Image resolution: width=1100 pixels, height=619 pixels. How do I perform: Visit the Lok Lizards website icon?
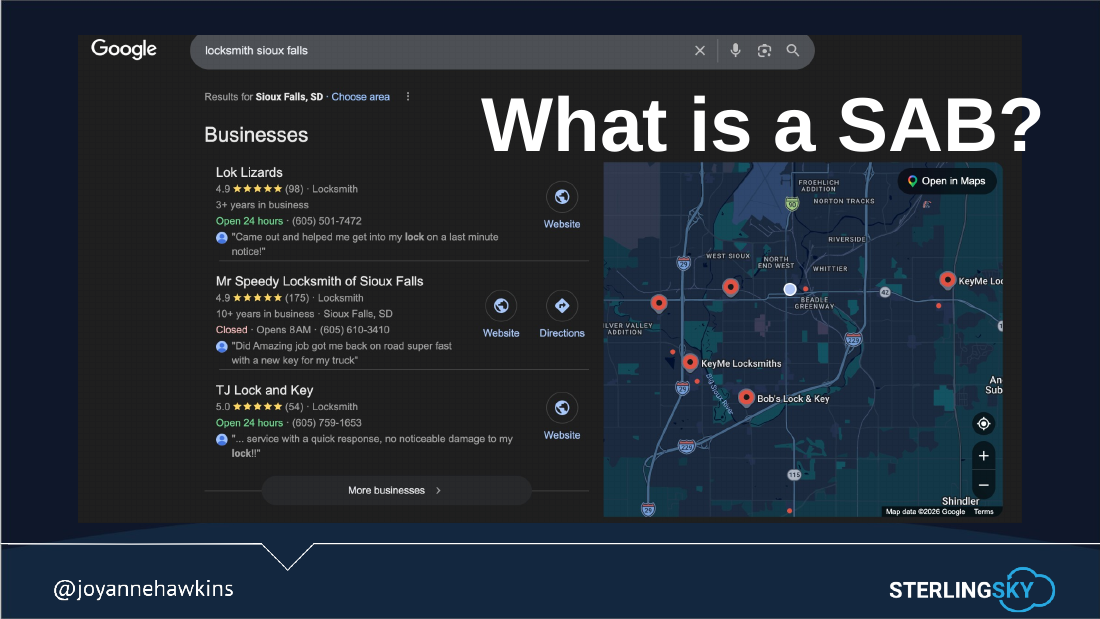point(562,197)
